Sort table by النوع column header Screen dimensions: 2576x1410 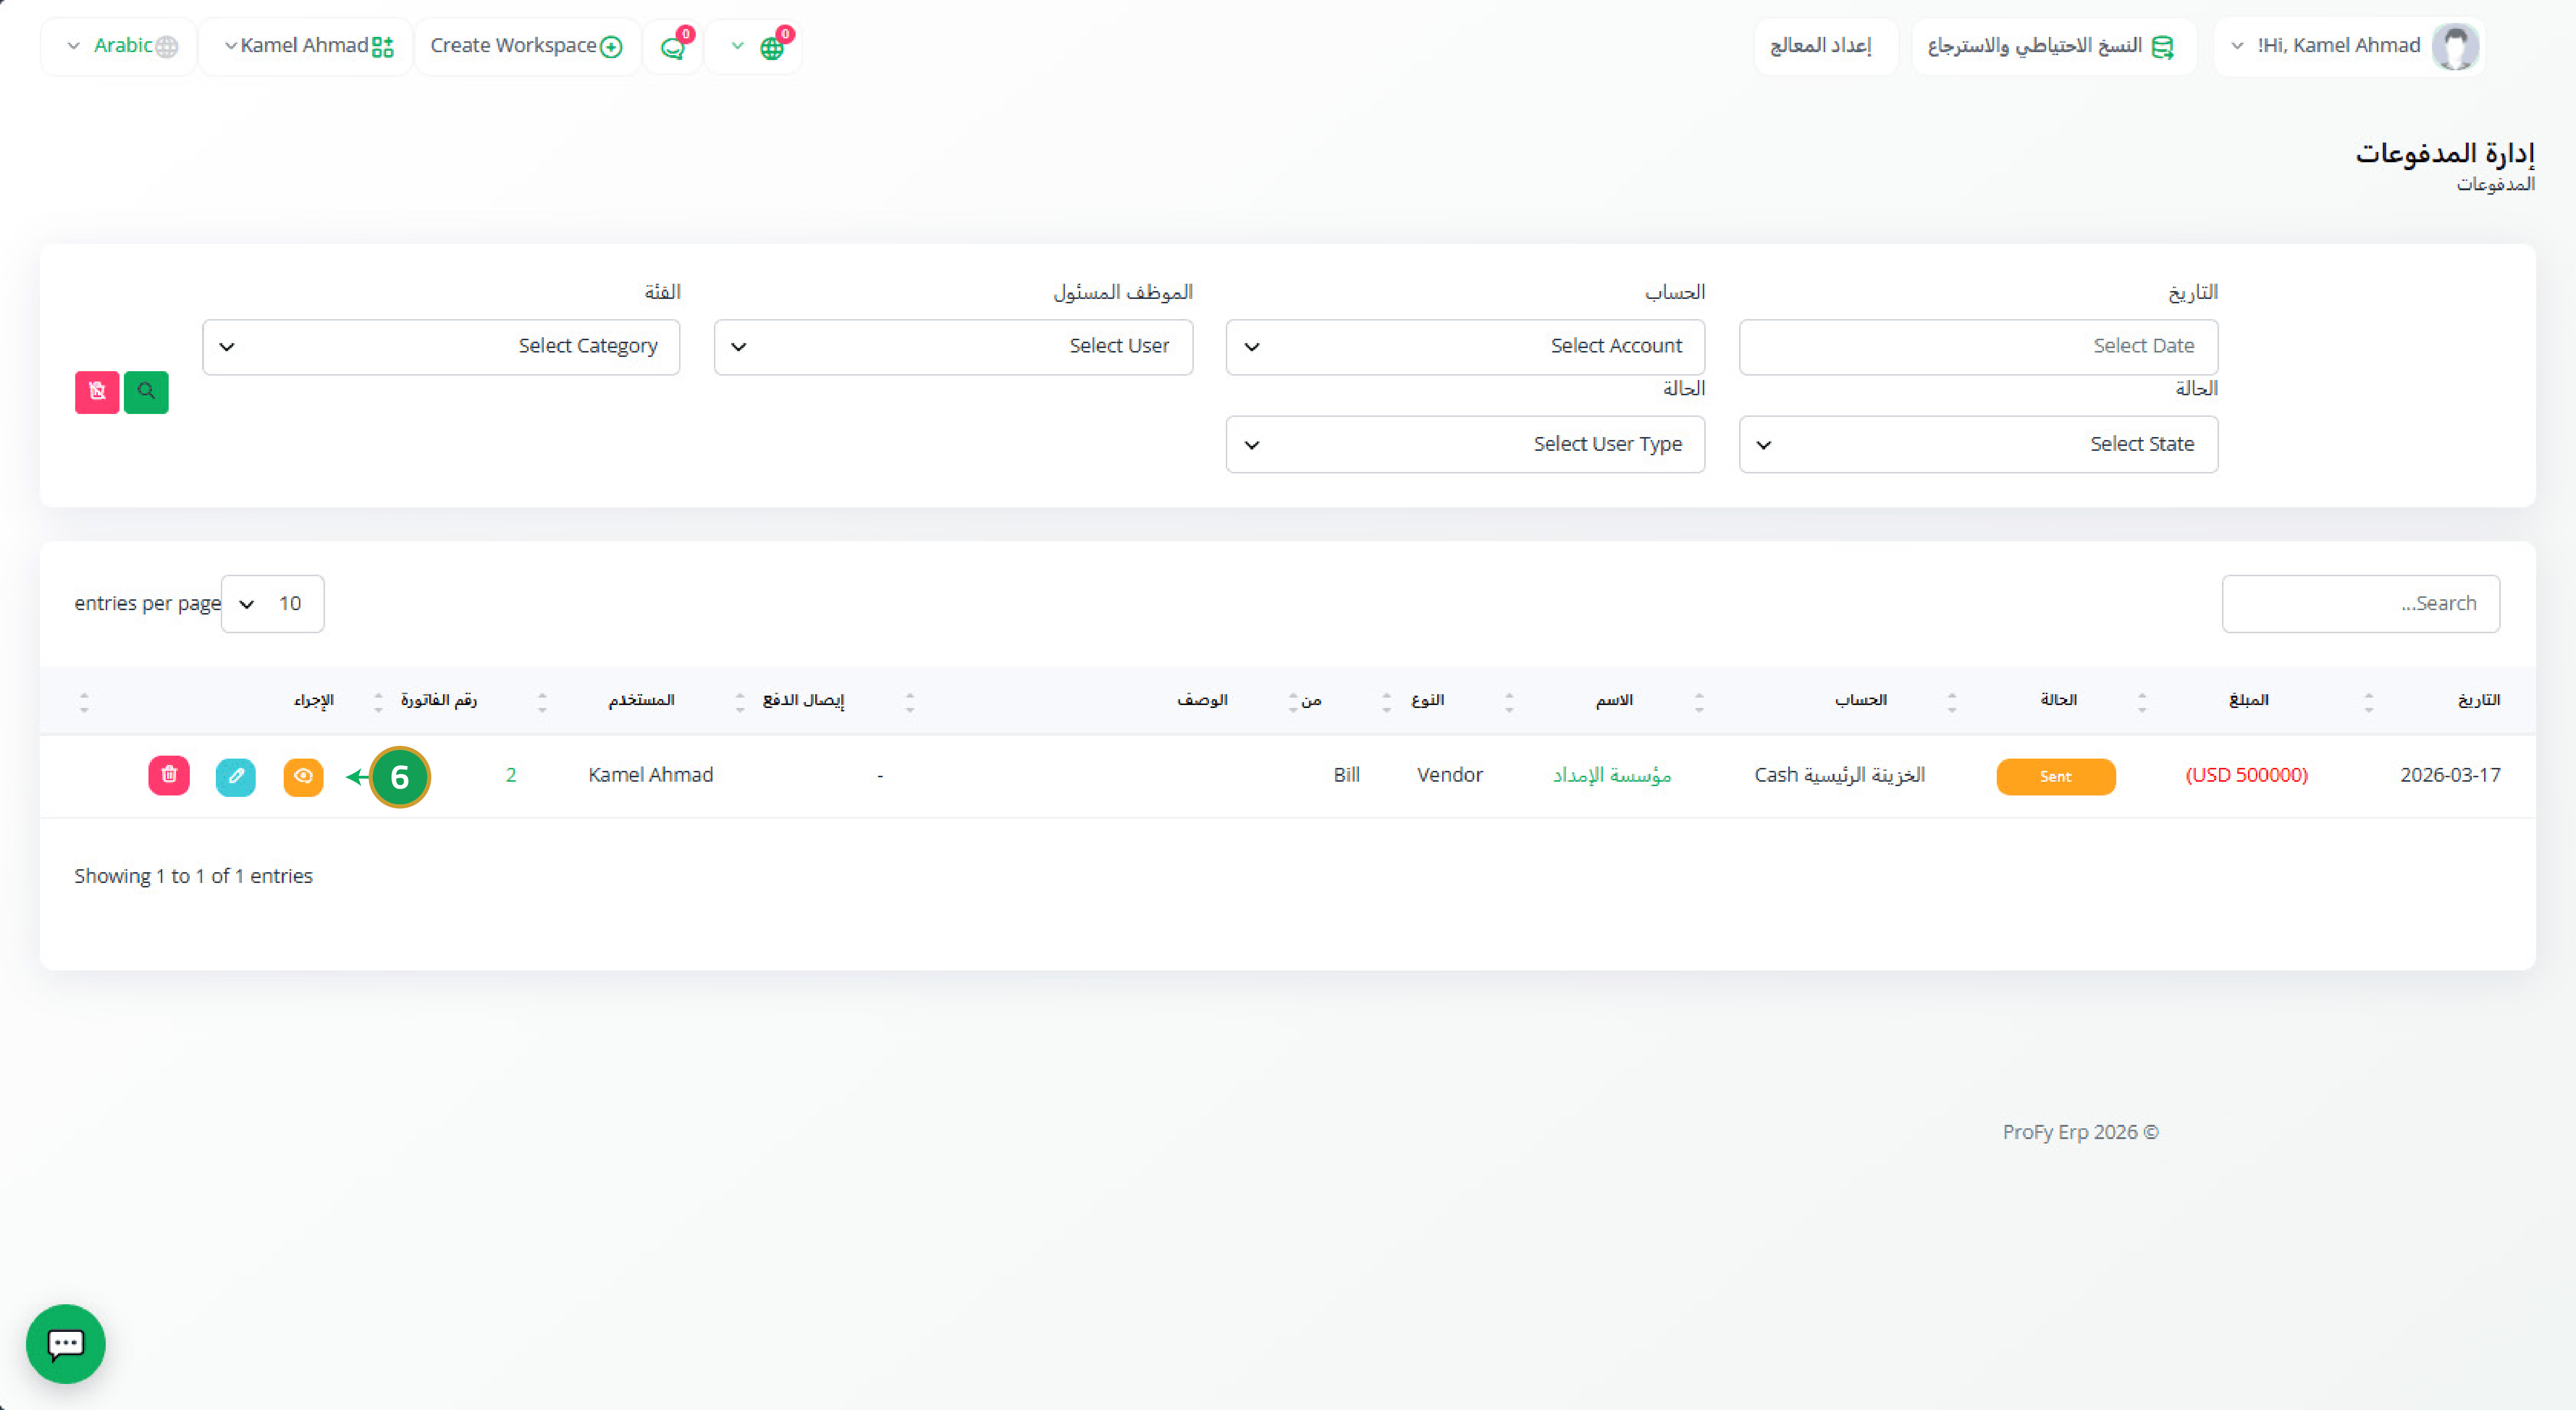click(1427, 700)
